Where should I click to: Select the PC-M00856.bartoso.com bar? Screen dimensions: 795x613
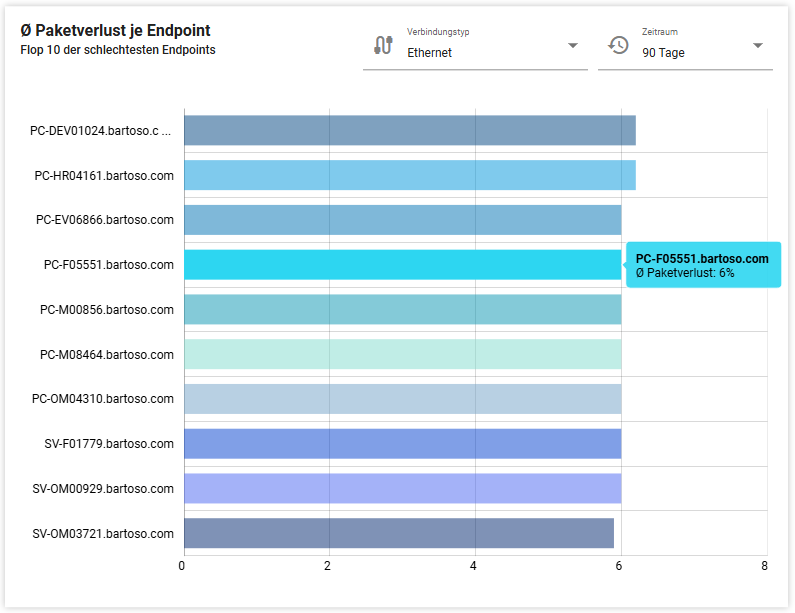(x=402, y=309)
